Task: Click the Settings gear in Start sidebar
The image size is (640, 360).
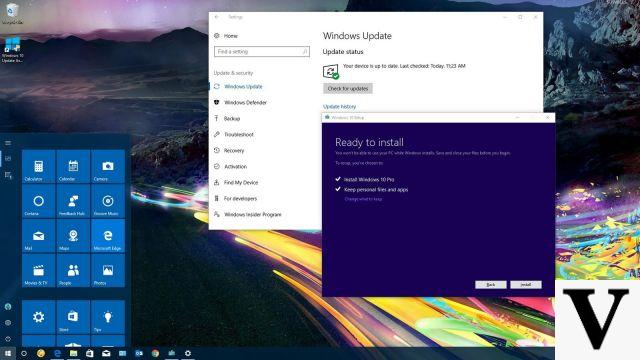Action: point(8,322)
